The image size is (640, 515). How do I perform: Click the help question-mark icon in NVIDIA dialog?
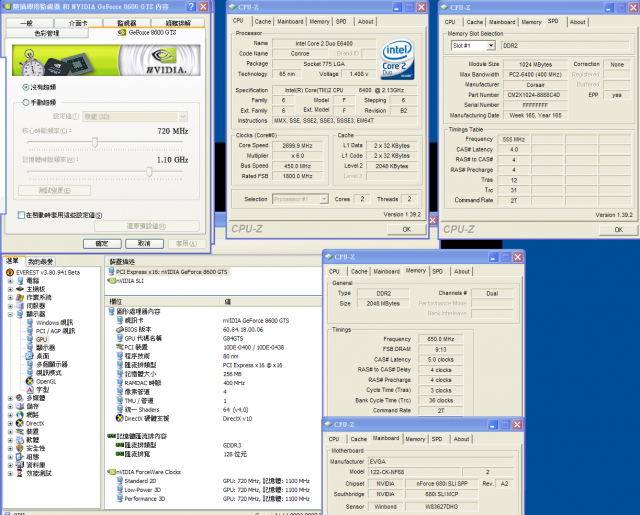click(x=191, y=7)
